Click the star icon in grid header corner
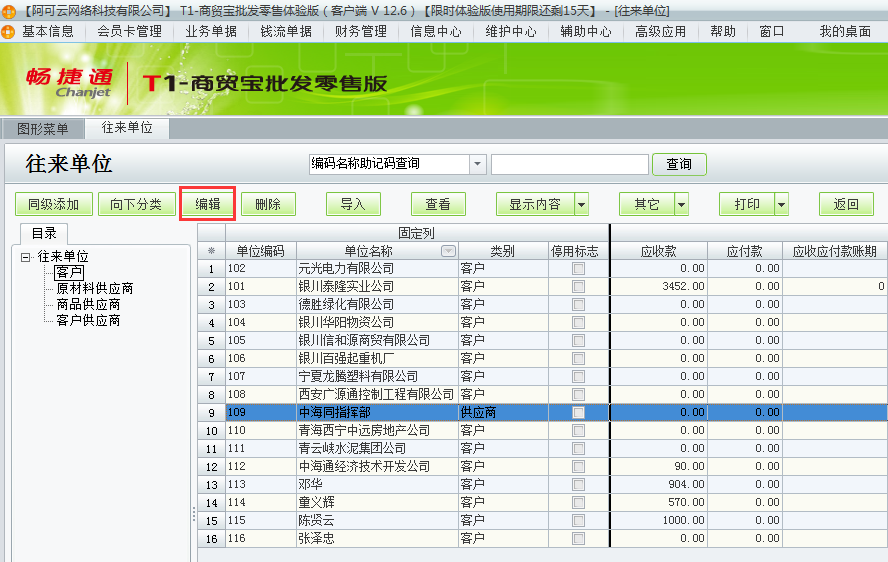The height and width of the screenshot is (562, 888). pos(211,251)
